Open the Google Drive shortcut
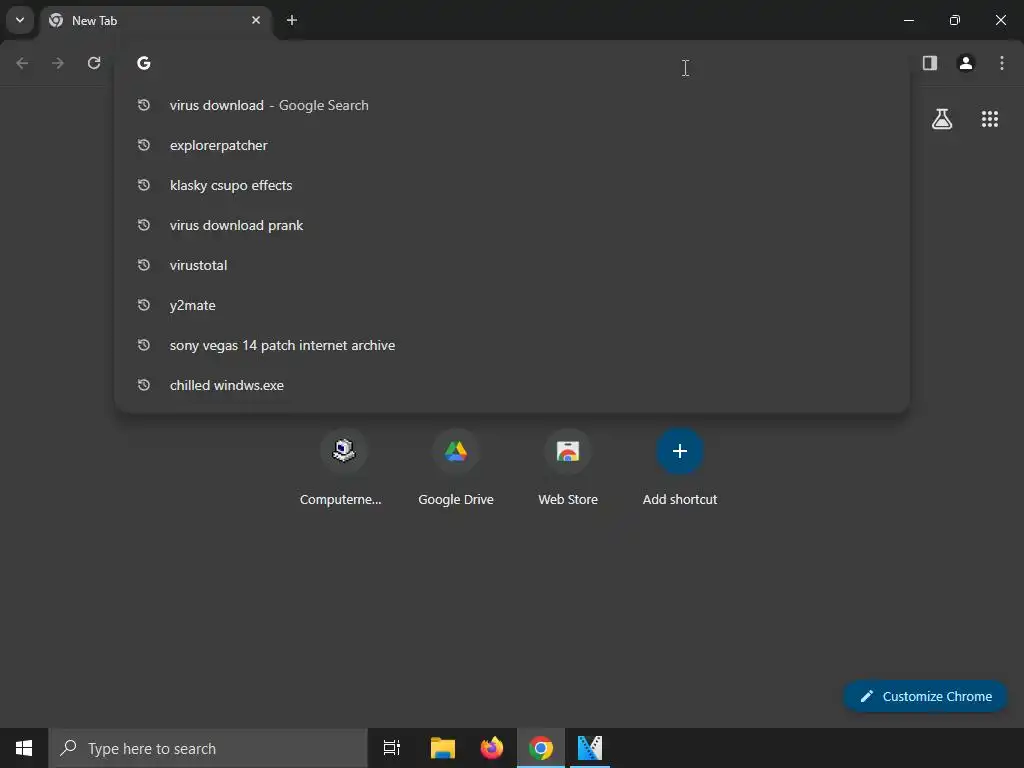 456,468
